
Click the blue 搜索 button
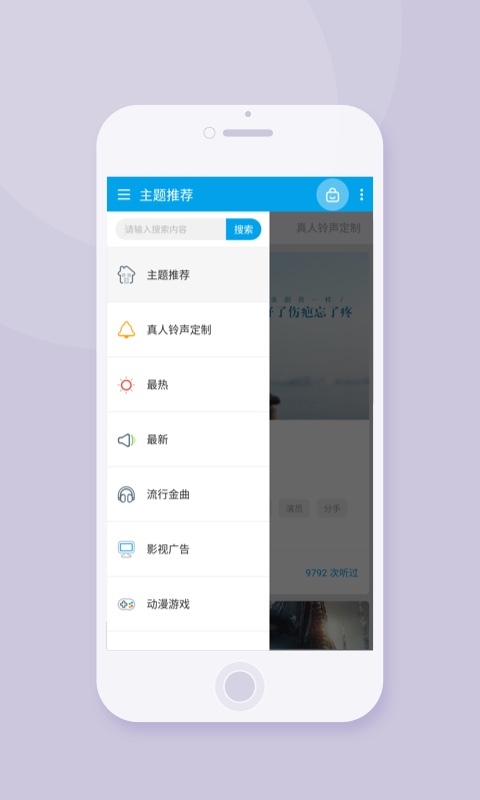click(244, 229)
